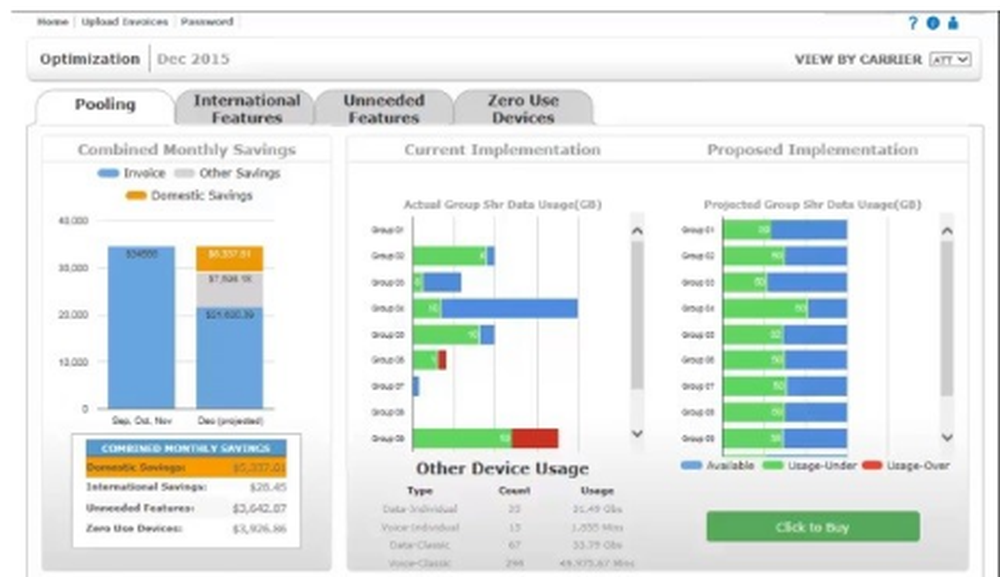The image size is (1000, 577).
Task: Click the current implementation scrollbar thumb
Action: coord(637,315)
